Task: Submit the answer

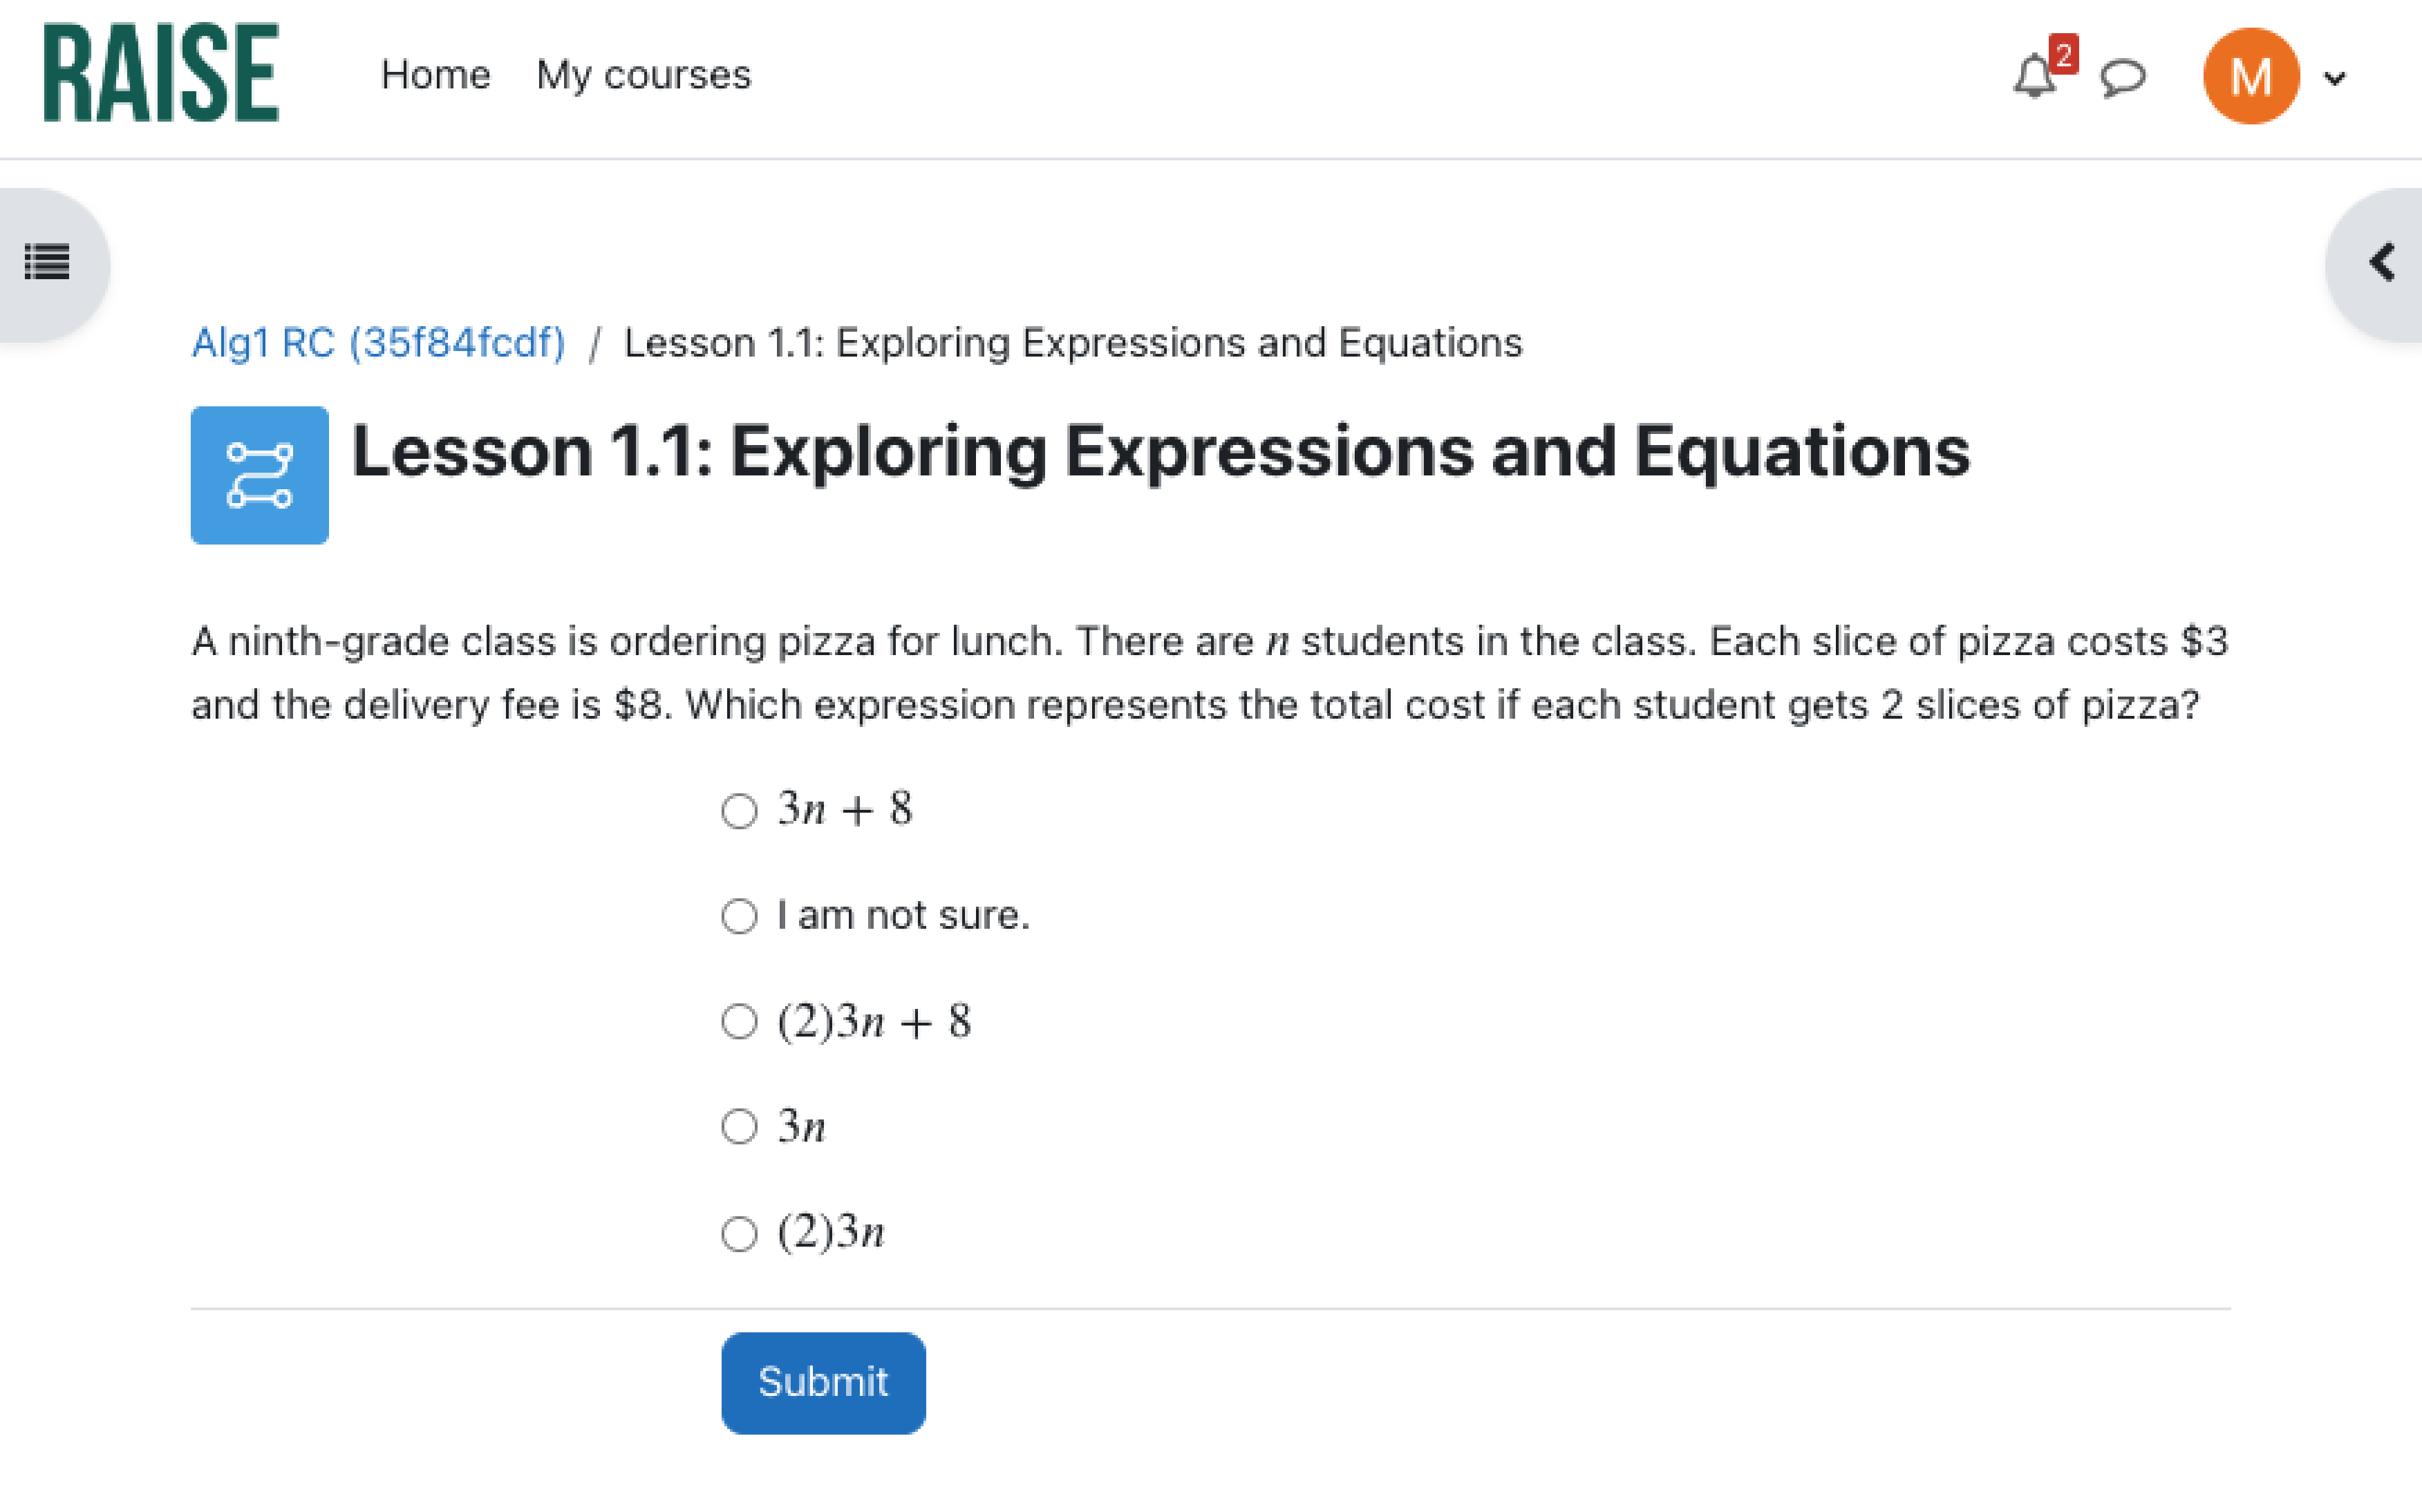Action: pyautogui.click(x=822, y=1382)
